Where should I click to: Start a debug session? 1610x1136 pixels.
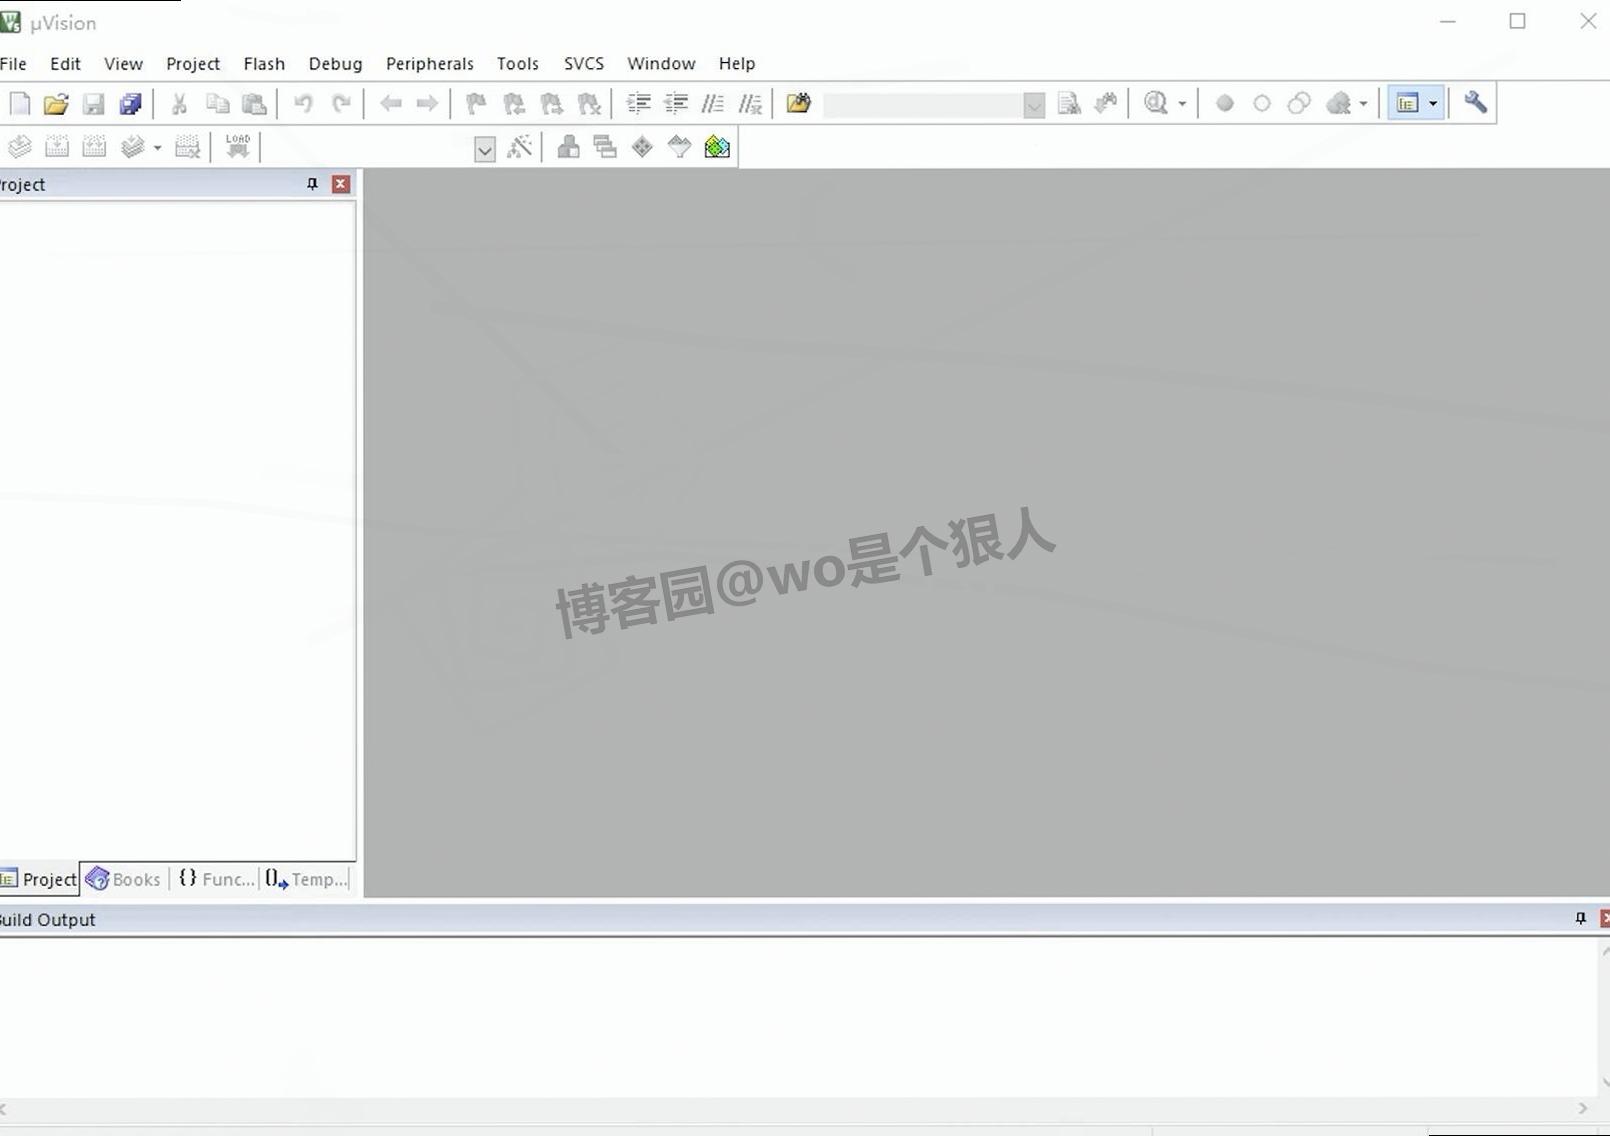(x=1155, y=103)
